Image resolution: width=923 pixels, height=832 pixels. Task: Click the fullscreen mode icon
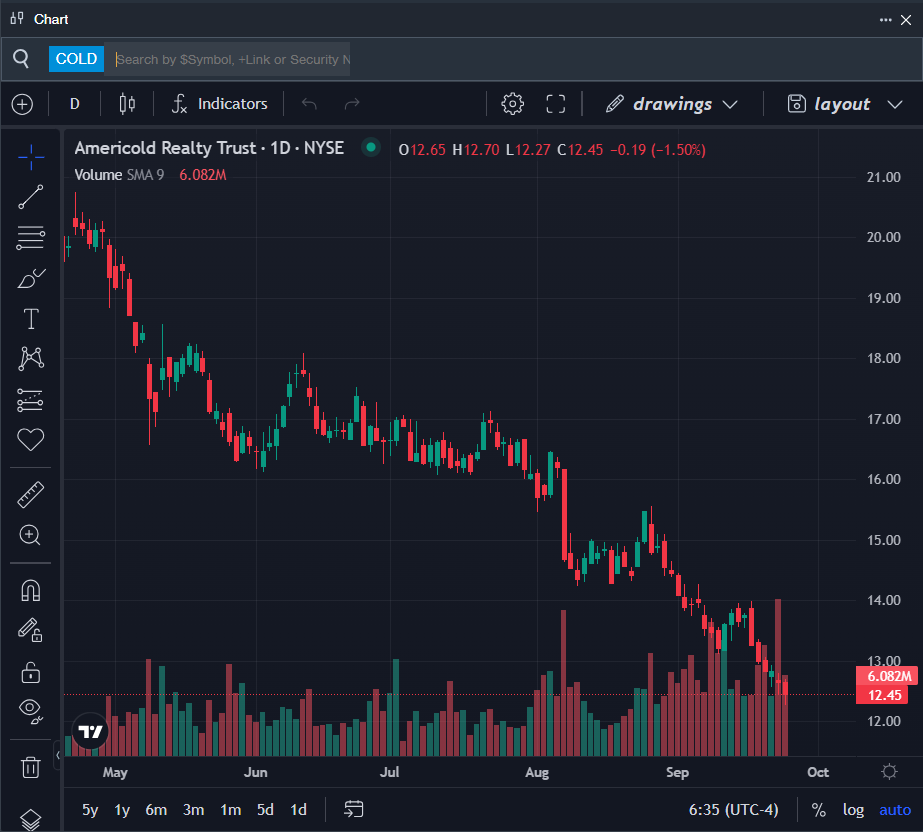point(556,104)
